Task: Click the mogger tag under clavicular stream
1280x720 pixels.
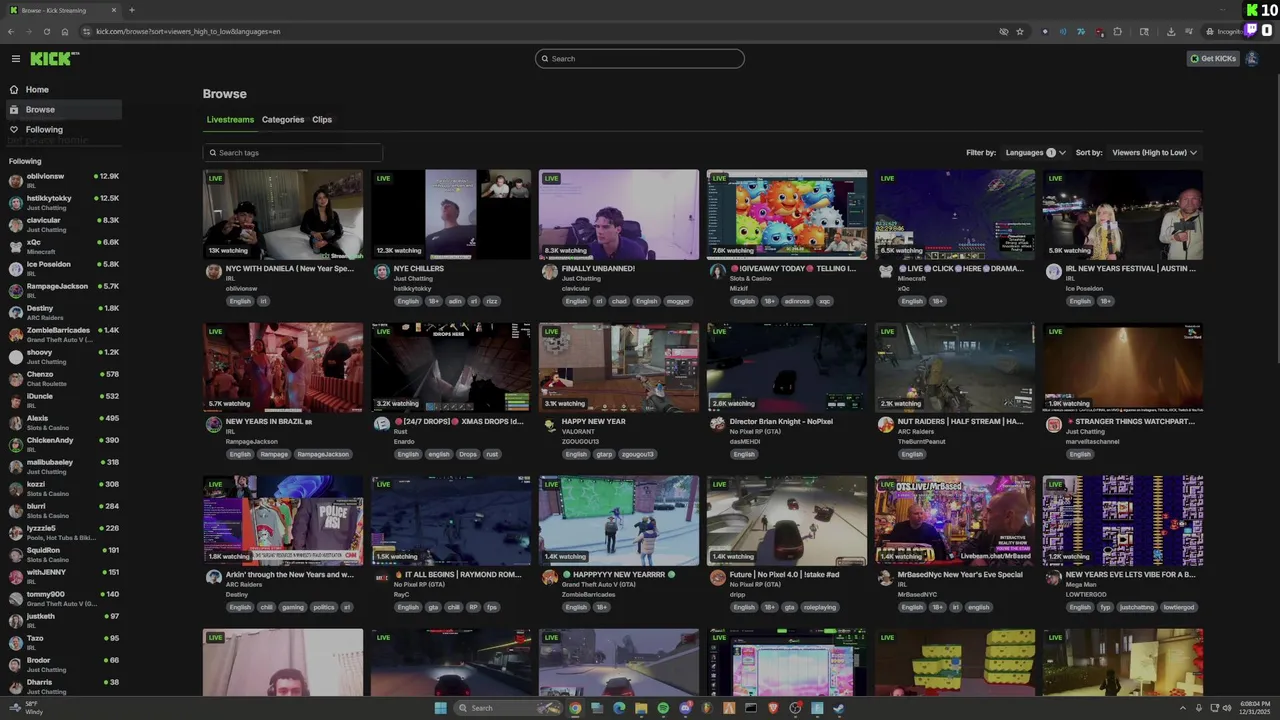Action: [678, 301]
